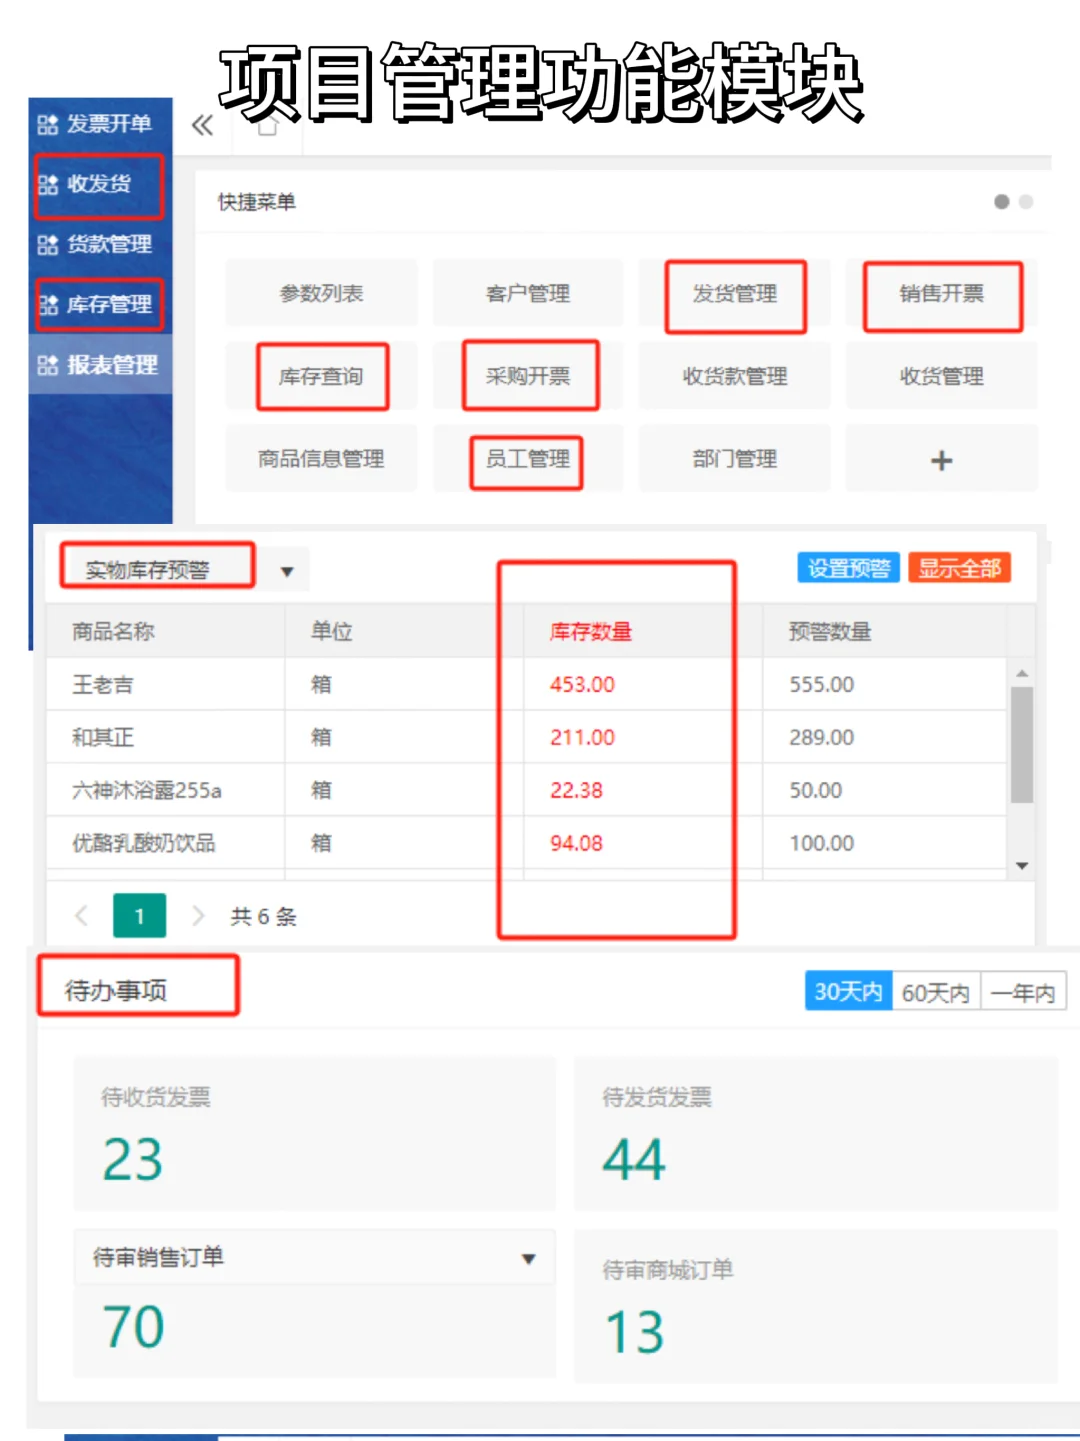
Task: Open 员工管理 from the quick menu
Action: tap(527, 459)
